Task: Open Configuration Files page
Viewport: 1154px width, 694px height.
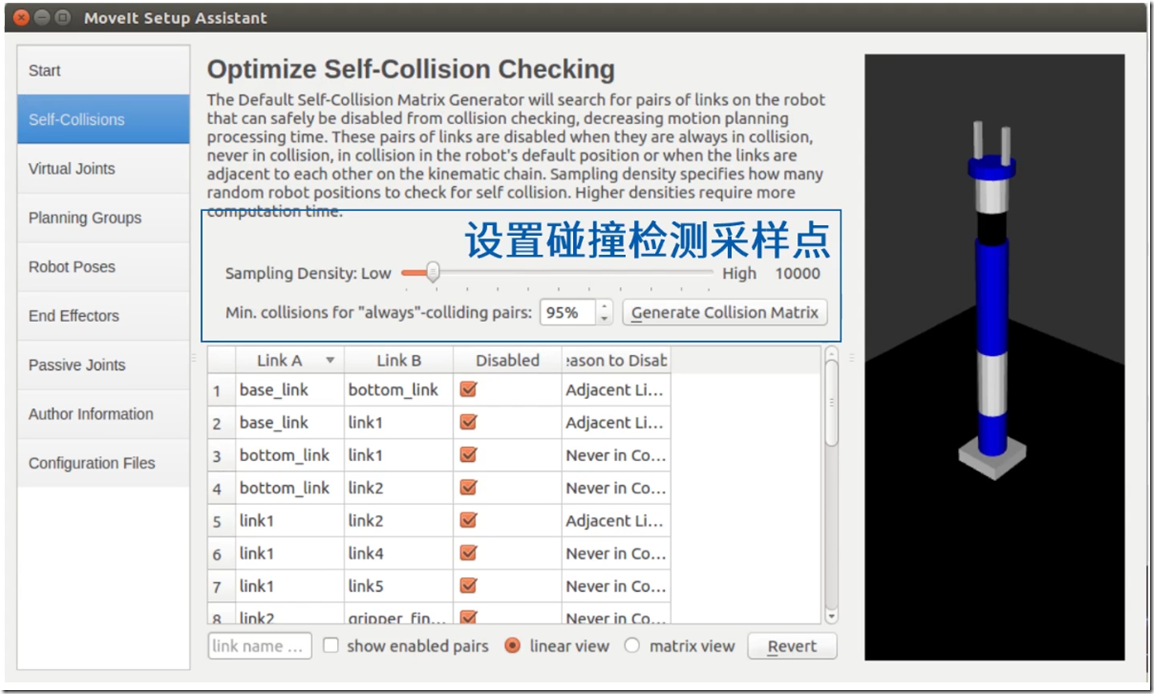Action: (x=103, y=463)
